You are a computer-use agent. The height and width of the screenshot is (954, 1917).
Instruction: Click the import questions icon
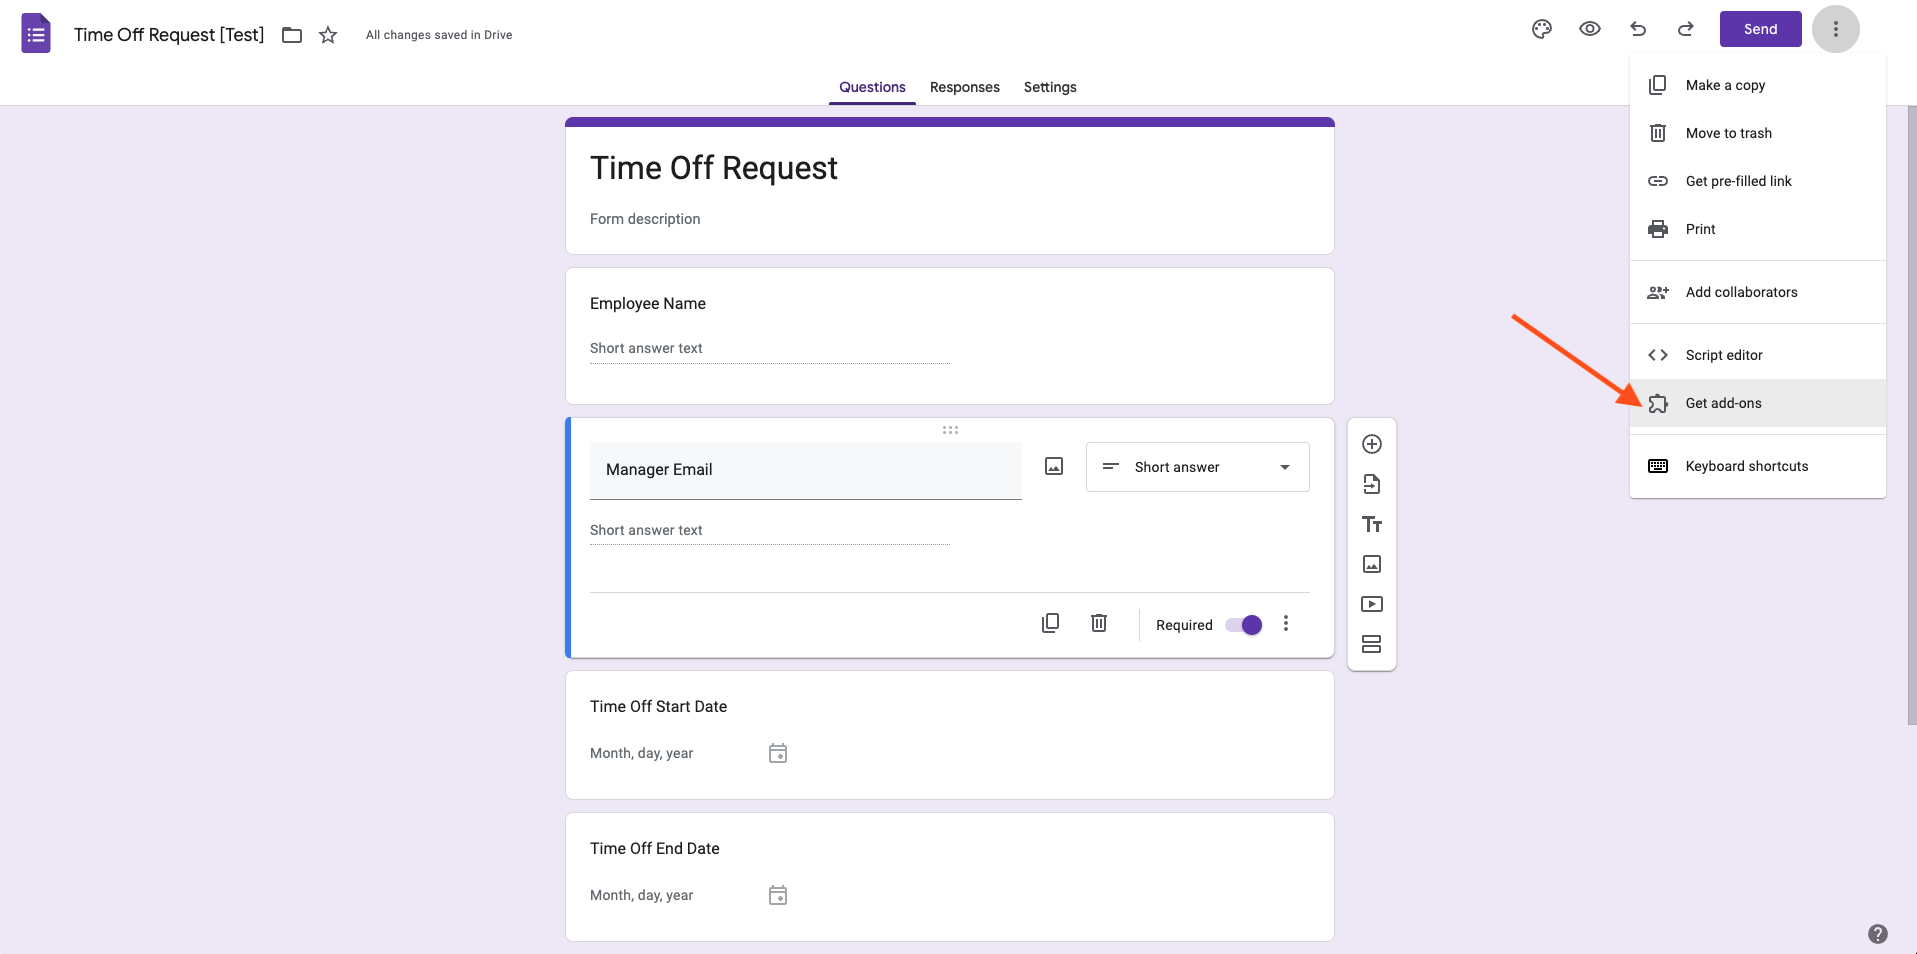(1372, 484)
